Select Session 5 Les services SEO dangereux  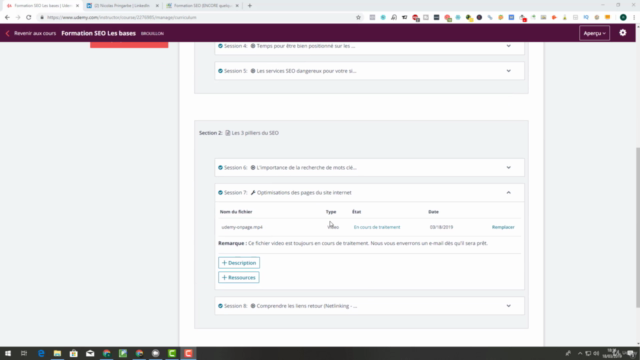(306, 71)
